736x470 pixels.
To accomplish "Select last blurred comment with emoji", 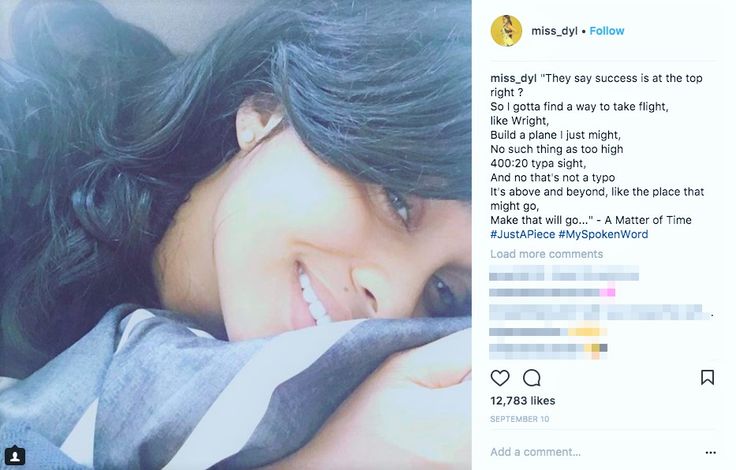I will (548, 348).
